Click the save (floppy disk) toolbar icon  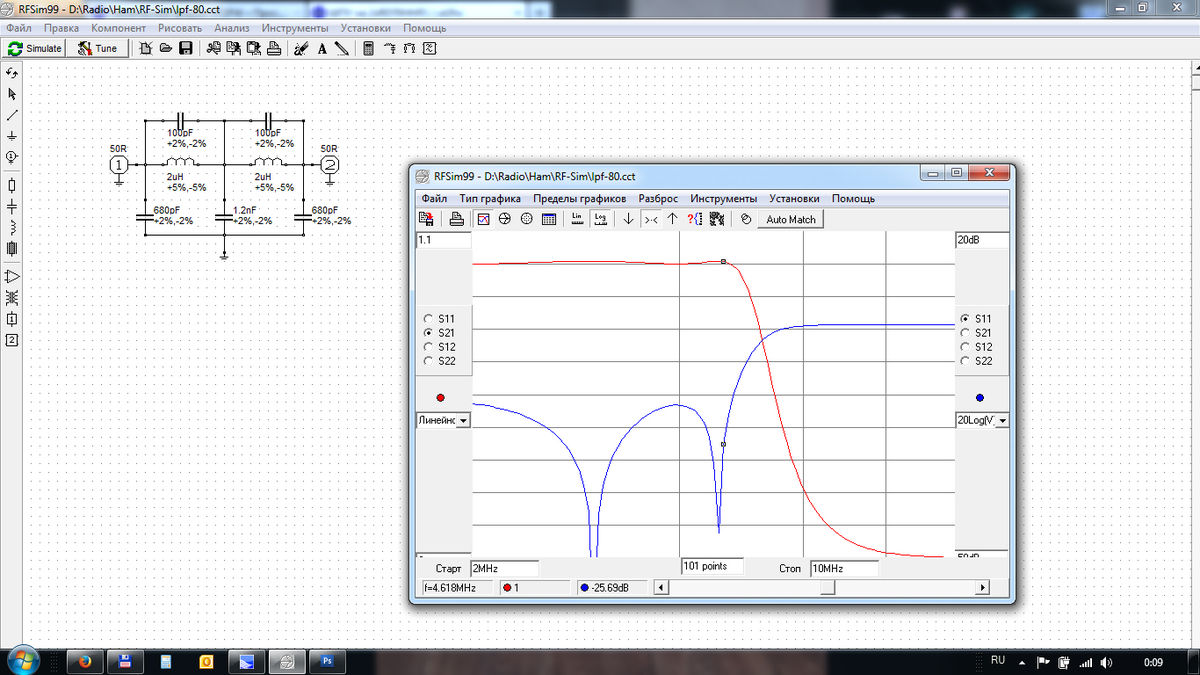coord(186,48)
